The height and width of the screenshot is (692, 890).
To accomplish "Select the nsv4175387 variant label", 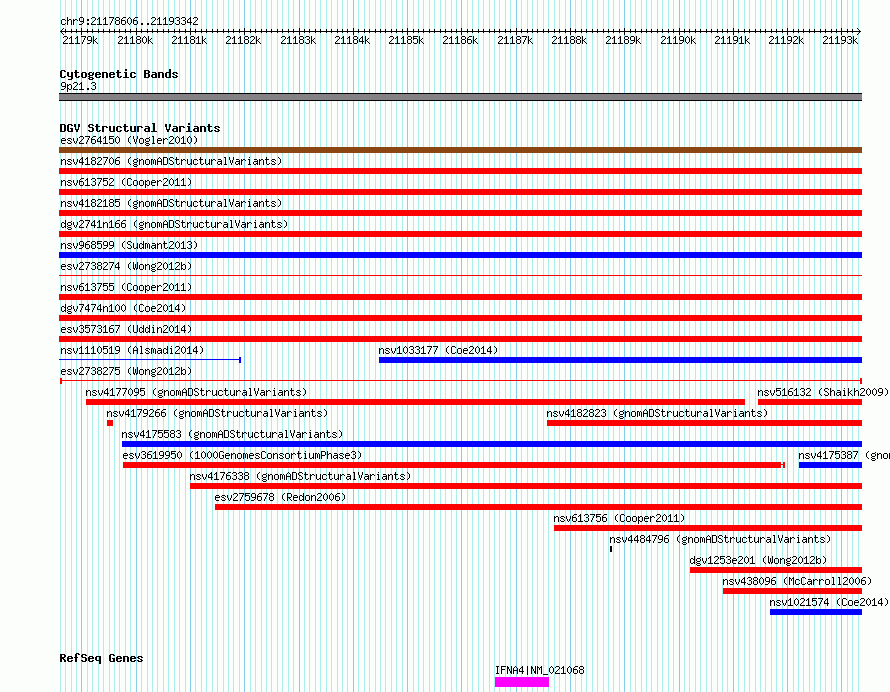I will (x=843, y=455).
